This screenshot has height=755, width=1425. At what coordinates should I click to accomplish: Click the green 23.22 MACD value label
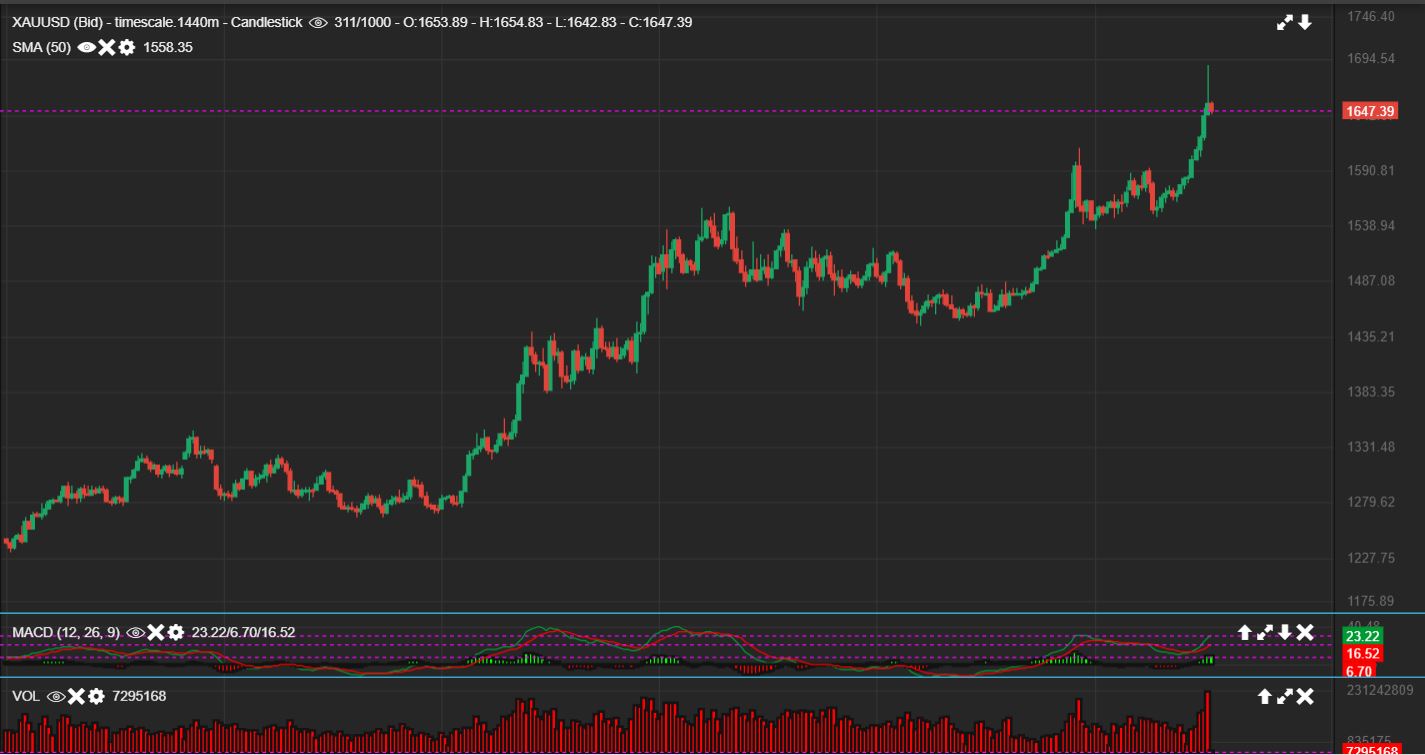click(1364, 636)
